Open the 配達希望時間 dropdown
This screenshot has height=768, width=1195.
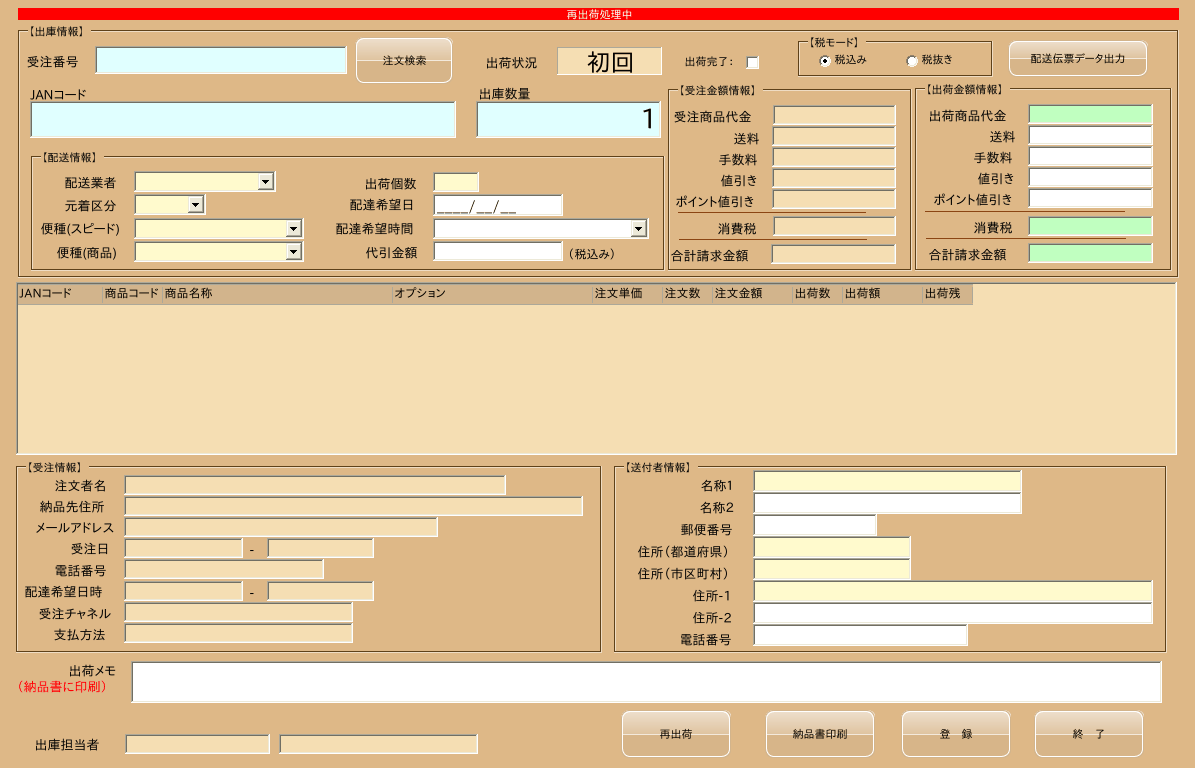pyautogui.click(x=639, y=229)
